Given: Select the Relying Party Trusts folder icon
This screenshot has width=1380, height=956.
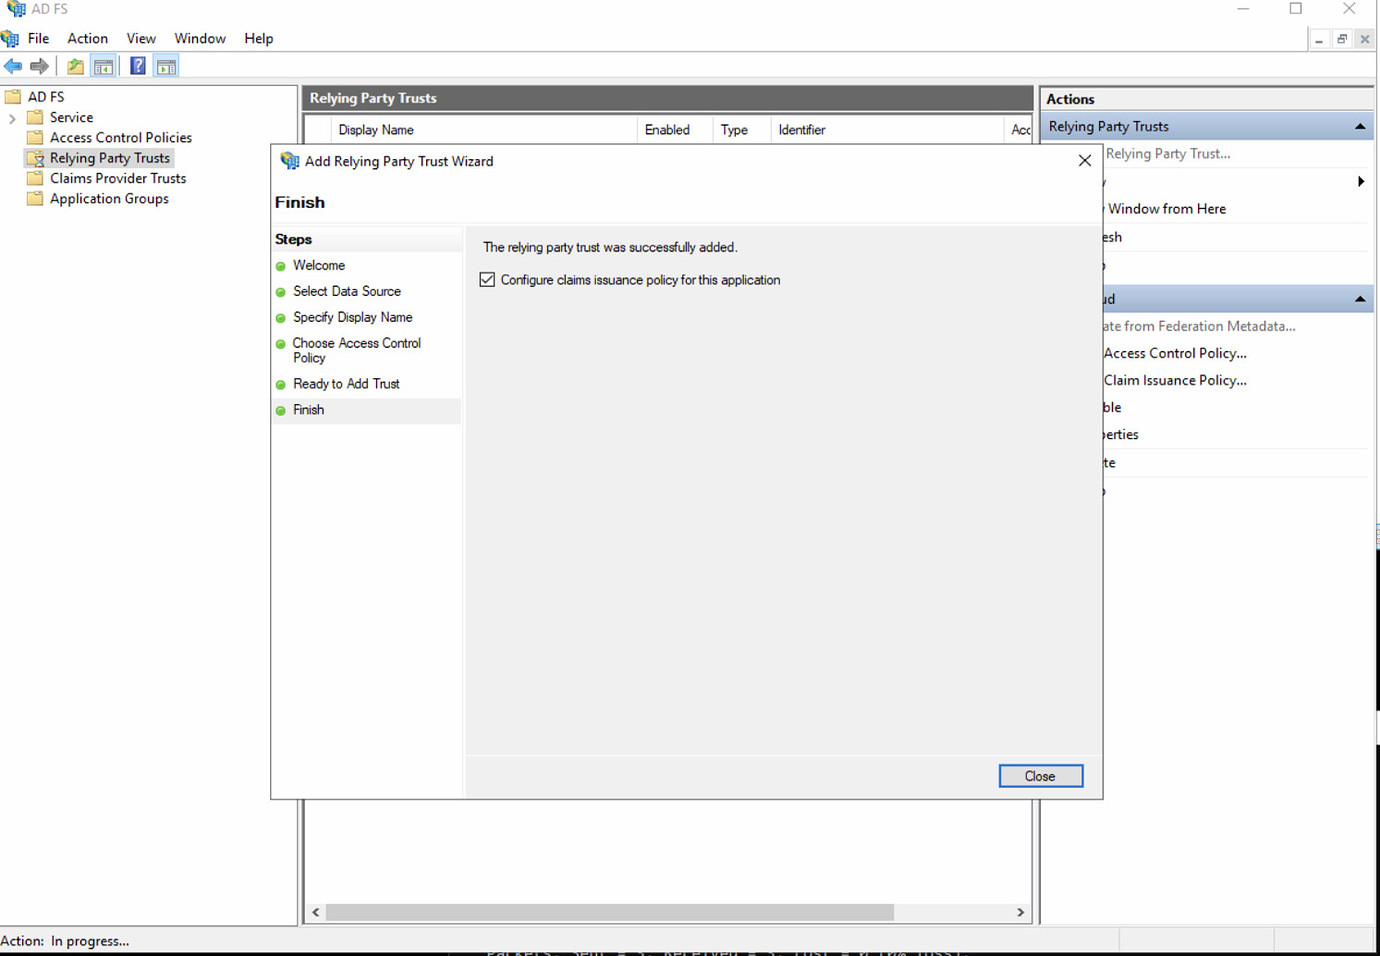Looking at the screenshot, I should click(x=35, y=157).
